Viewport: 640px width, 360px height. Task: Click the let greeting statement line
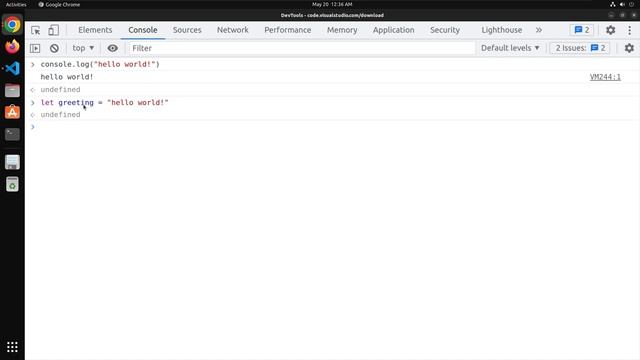104,102
